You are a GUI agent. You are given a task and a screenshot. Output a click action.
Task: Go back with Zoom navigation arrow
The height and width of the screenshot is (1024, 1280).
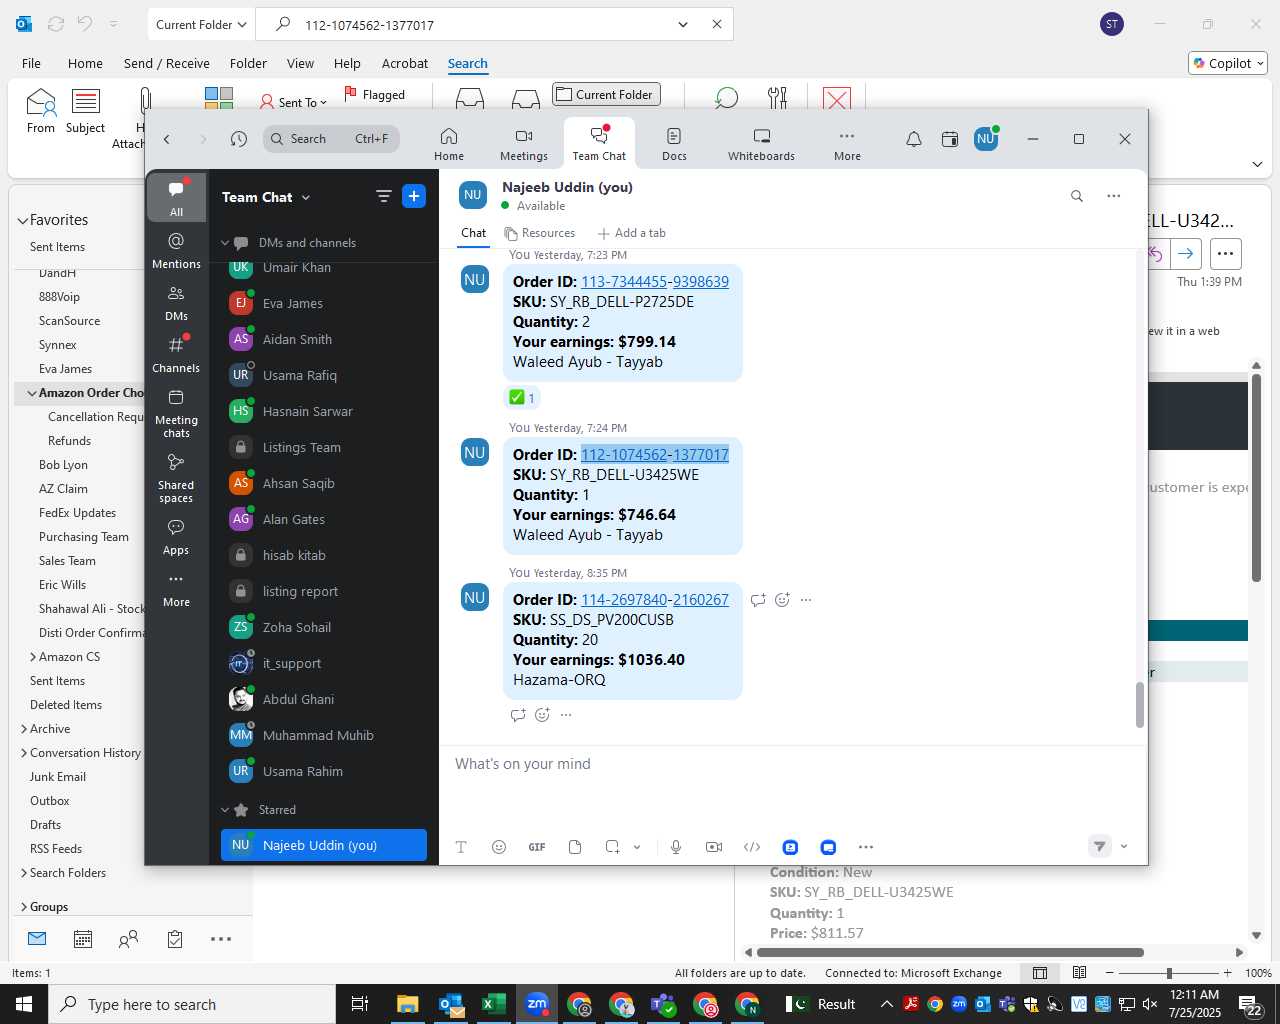[x=167, y=139]
